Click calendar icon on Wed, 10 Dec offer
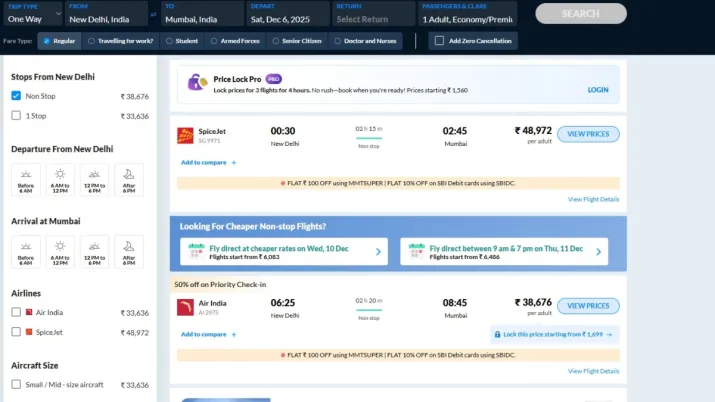715x402 pixels. 197,251
